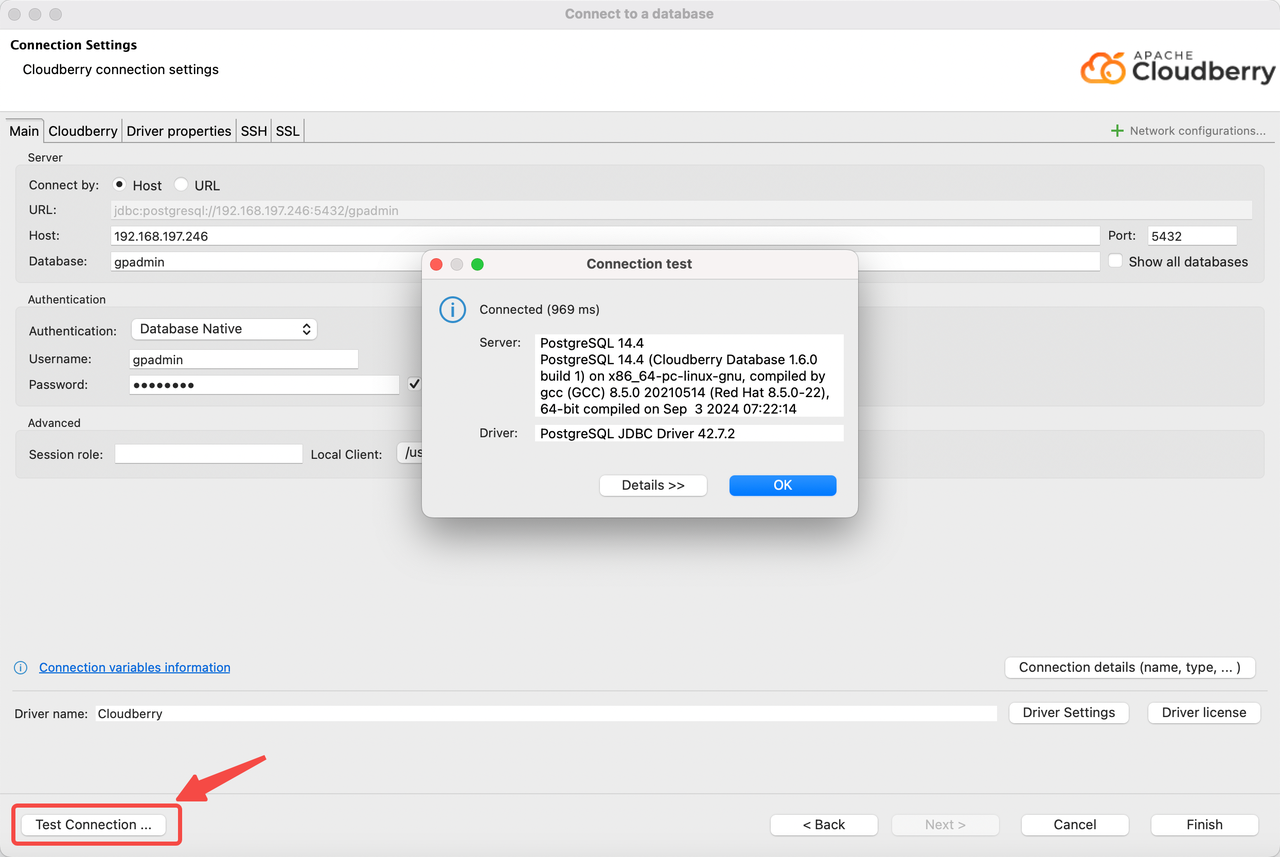The image size is (1280, 857).
Task: Click the green plus Network configurations icon
Action: pos(1117,131)
